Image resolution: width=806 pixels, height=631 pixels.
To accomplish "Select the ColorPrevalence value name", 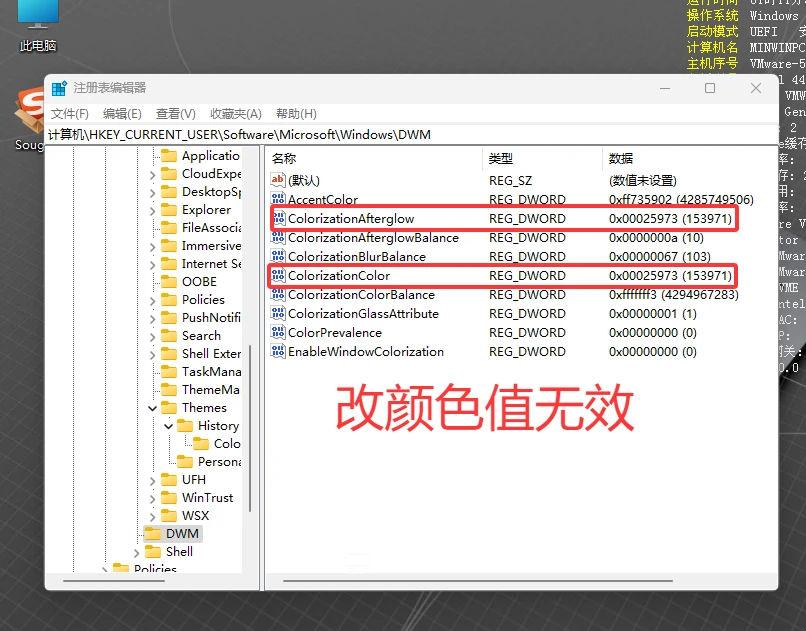I will [x=335, y=332].
